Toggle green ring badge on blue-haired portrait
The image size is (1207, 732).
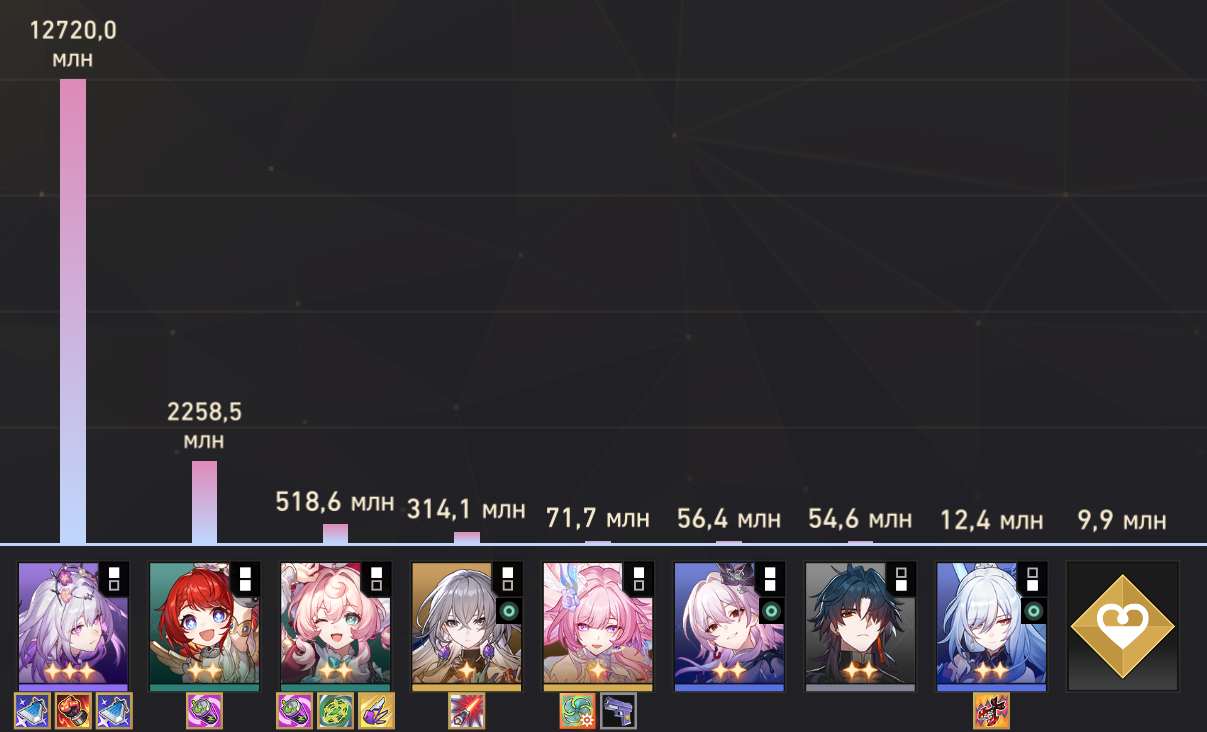tap(1033, 610)
